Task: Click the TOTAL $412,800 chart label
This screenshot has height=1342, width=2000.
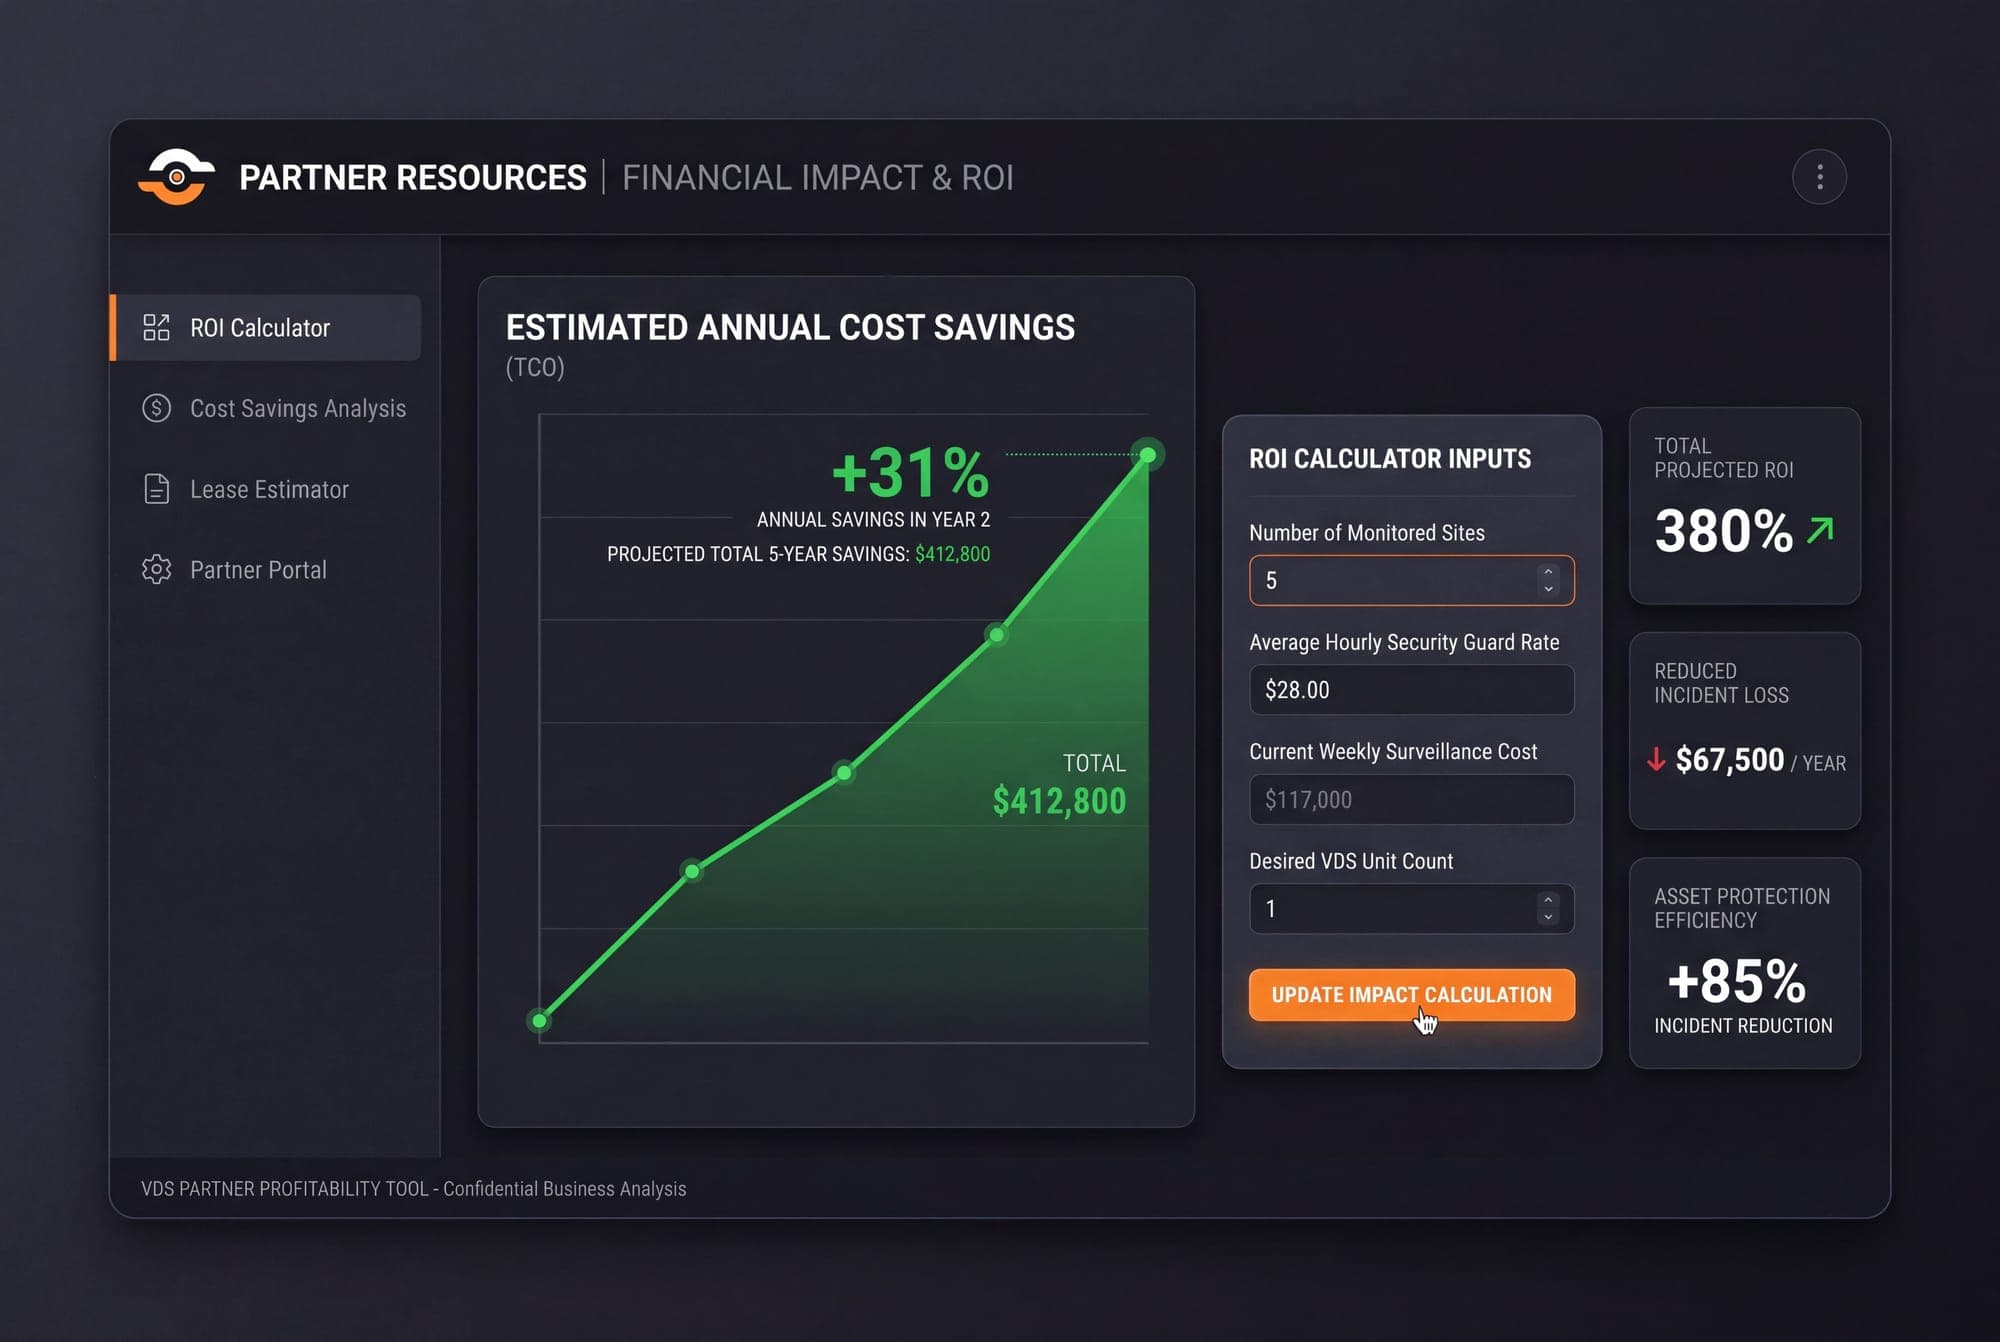Action: [1059, 785]
